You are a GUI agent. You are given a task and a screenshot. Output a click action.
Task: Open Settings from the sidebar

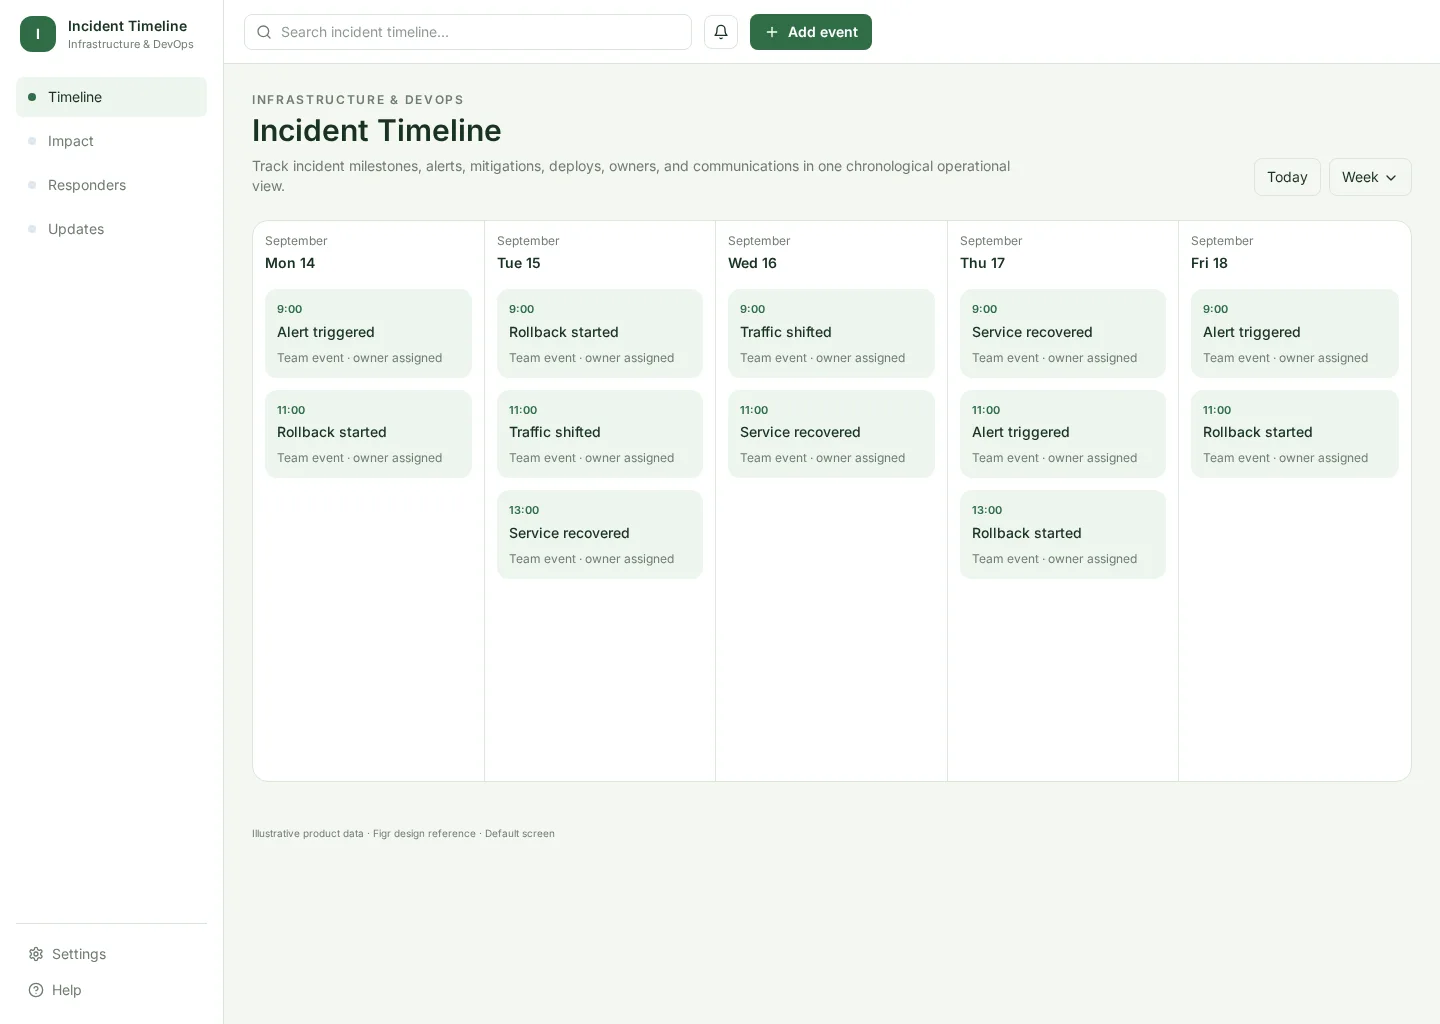coord(111,954)
